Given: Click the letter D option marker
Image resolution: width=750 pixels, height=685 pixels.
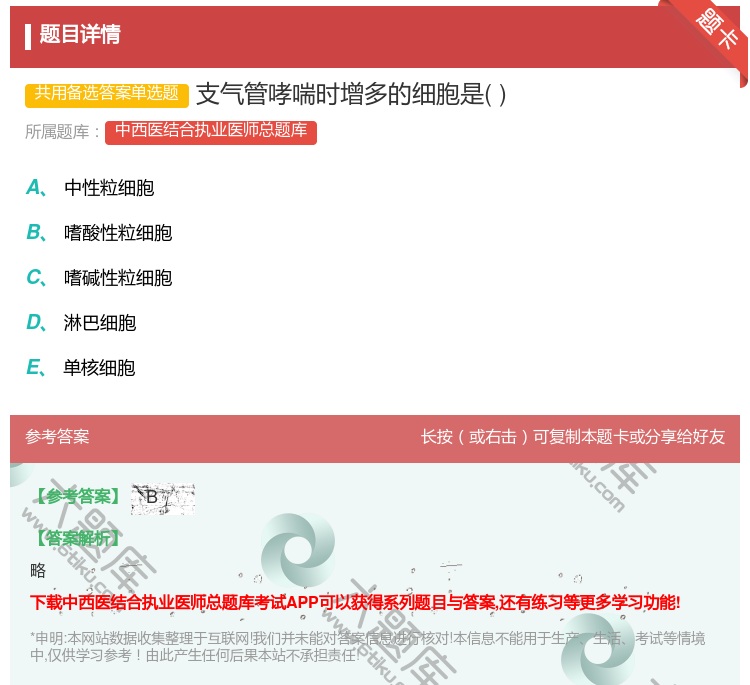Looking at the screenshot, I should click(x=35, y=323).
